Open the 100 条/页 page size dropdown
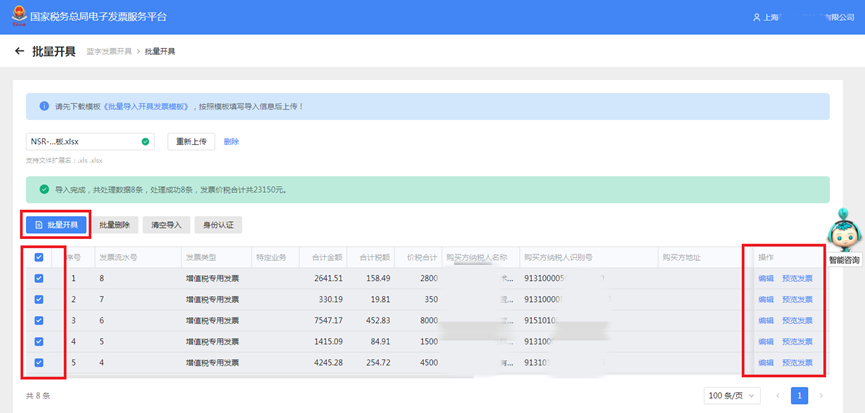 (732, 395)
